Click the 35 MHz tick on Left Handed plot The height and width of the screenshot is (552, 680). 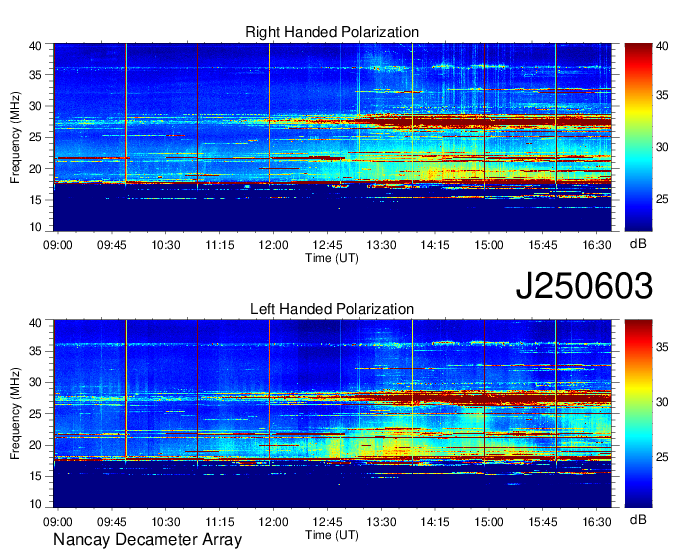(x=35, y=351)
